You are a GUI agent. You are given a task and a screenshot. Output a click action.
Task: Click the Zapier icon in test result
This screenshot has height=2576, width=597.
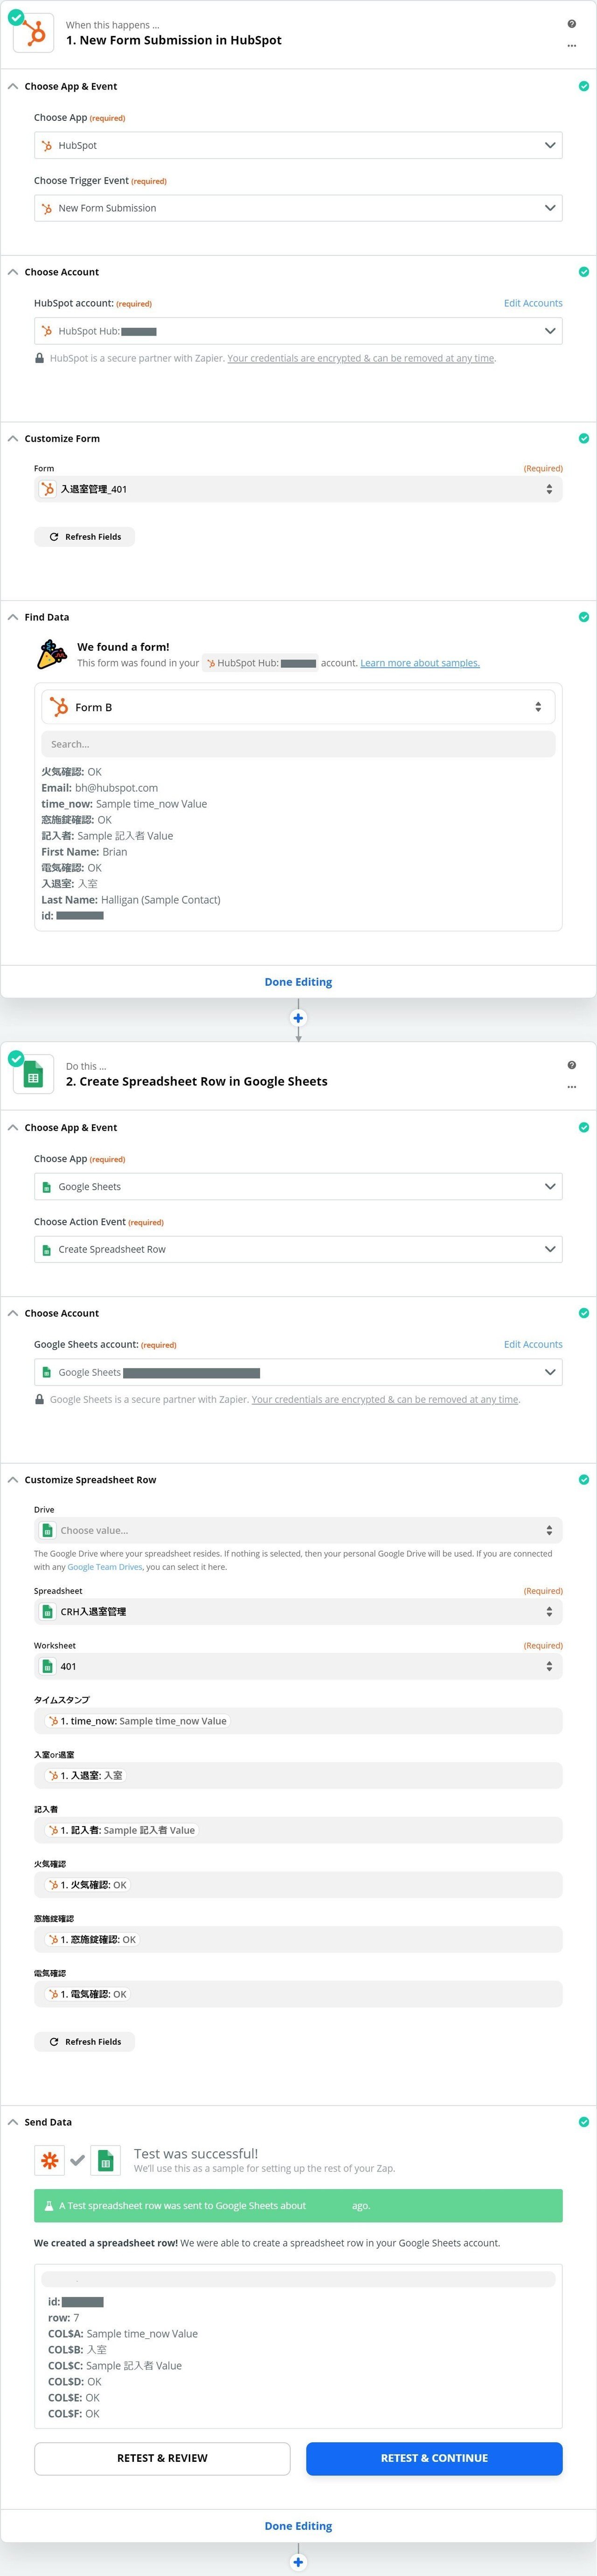(49, 2161)
